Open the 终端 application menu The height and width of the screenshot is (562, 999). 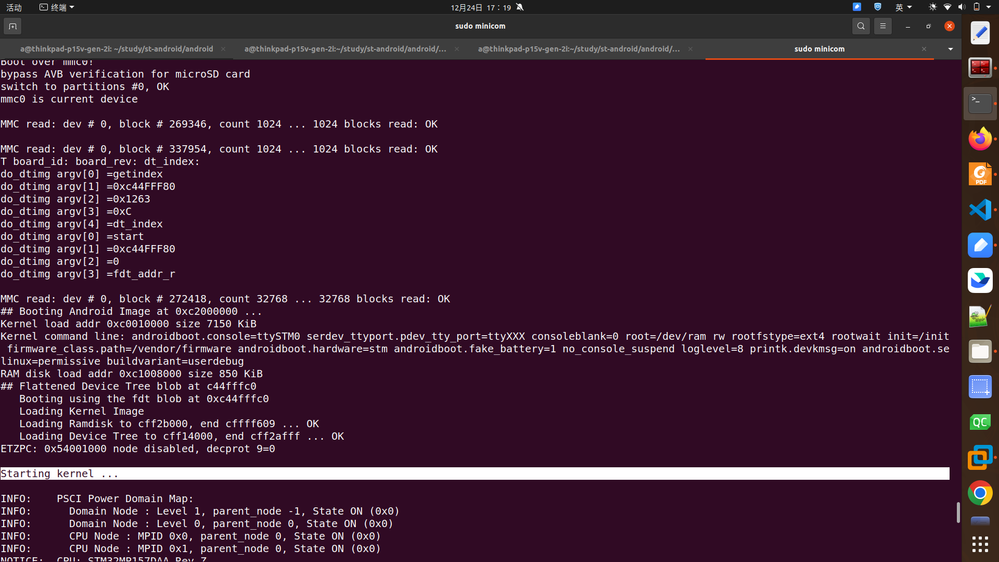57,7
